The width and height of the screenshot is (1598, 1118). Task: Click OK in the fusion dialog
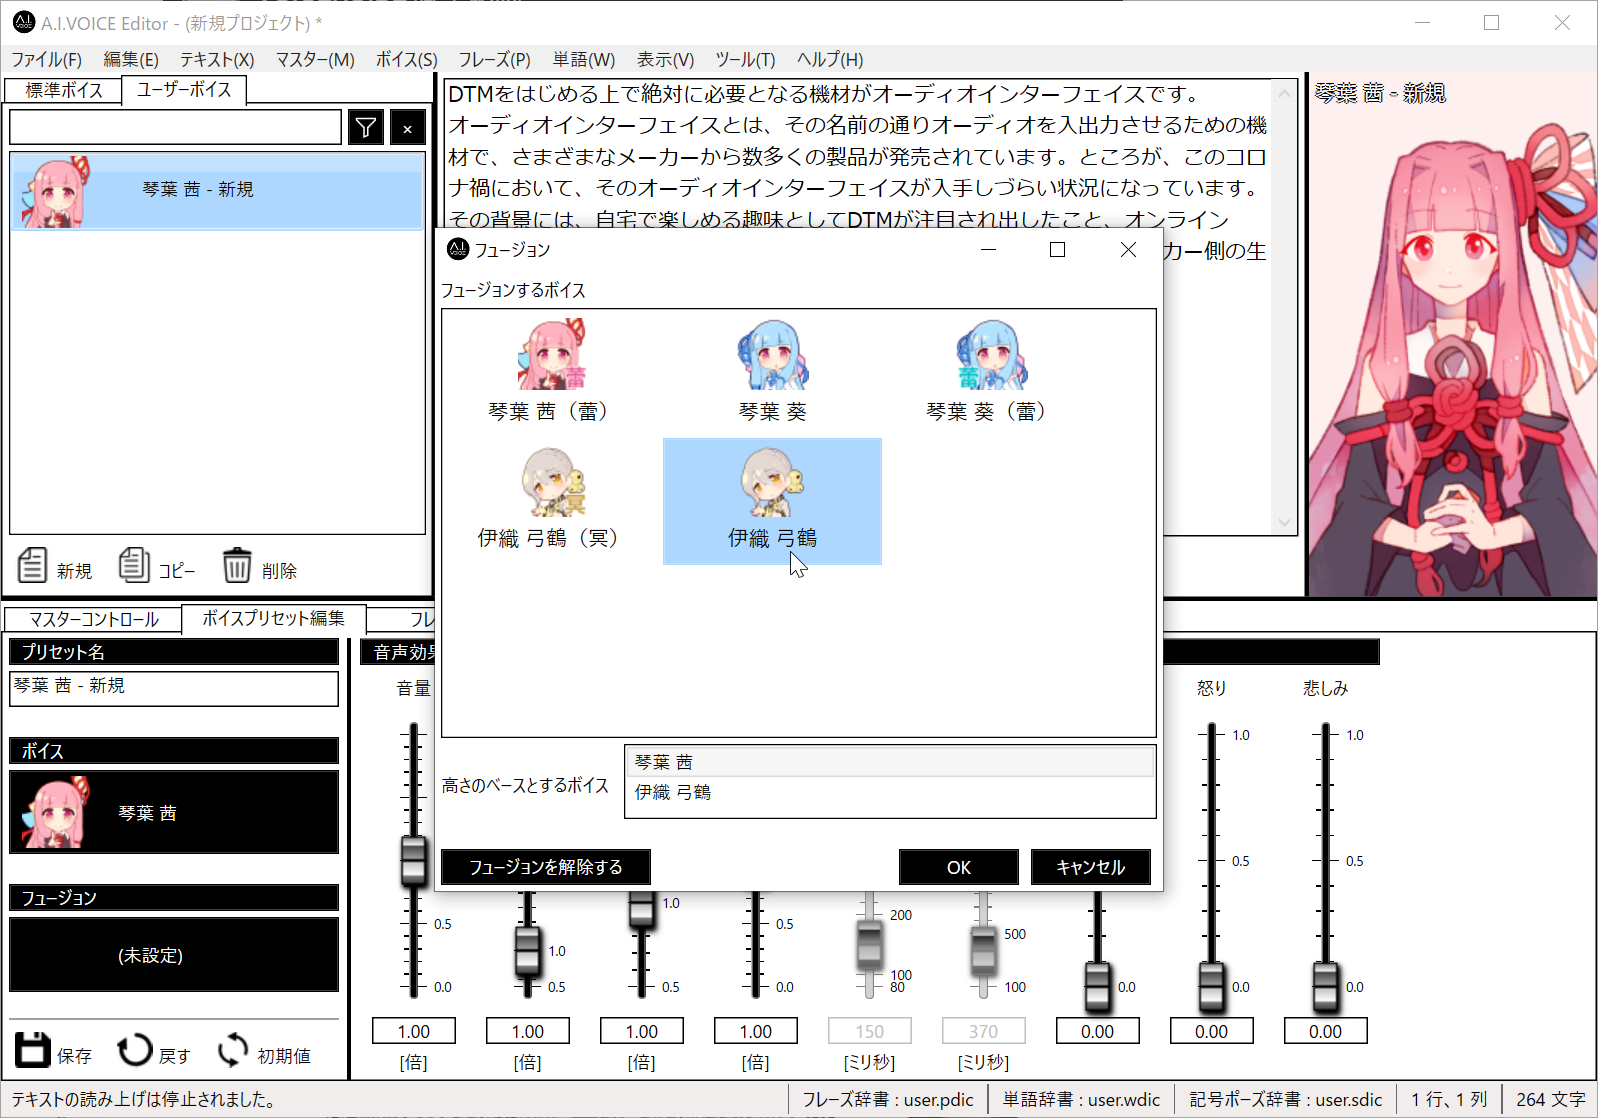click(x=958, y=867)
